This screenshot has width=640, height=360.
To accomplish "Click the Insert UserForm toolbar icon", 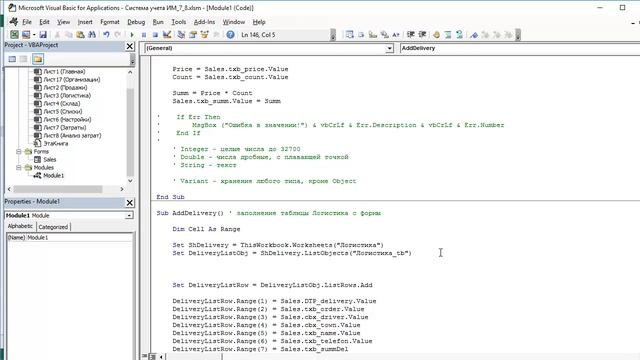I will 26,35.
